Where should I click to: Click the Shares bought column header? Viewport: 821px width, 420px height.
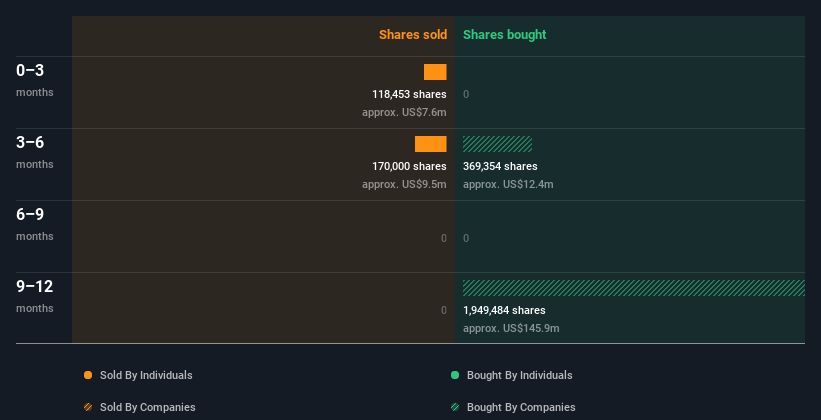(x=504, y=35)
